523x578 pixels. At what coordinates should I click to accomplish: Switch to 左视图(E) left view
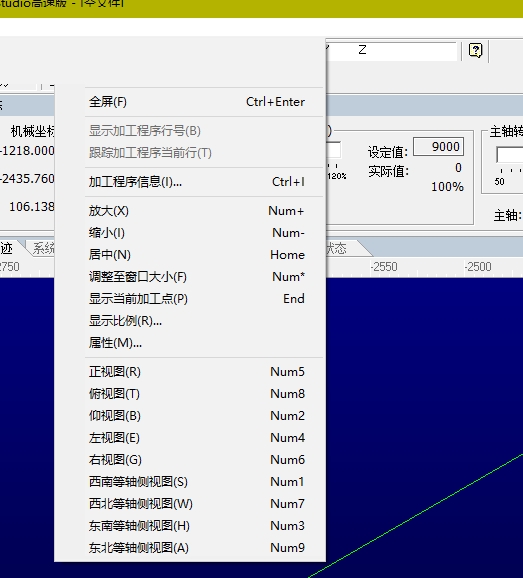197,438
